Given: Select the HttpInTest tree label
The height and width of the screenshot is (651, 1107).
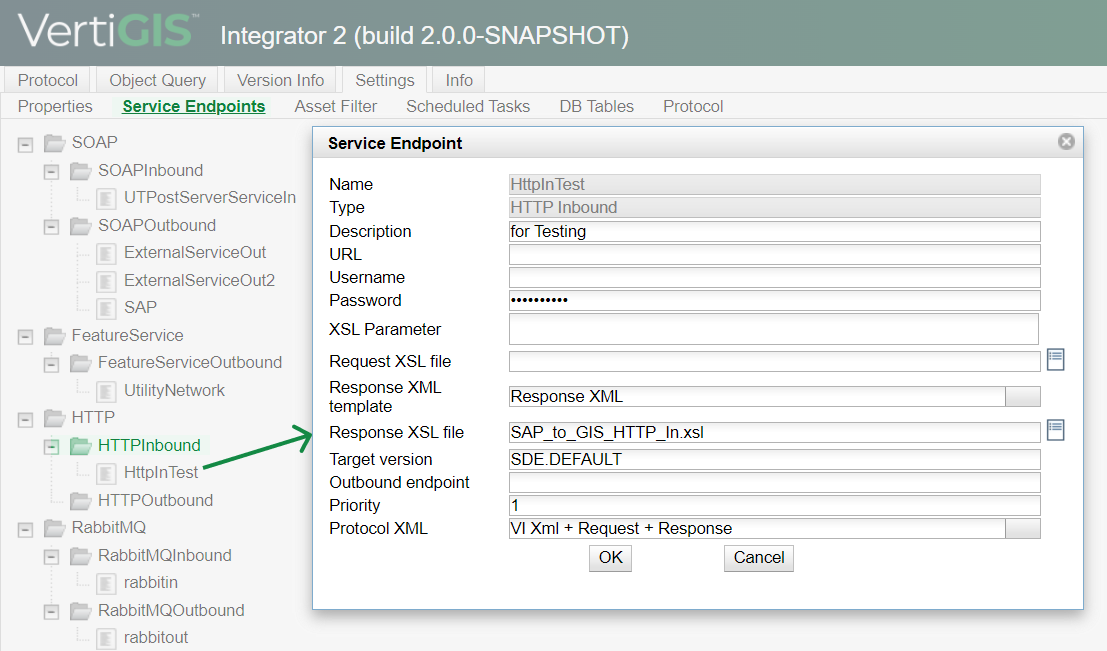Looking at the screenshot, I should 161,472.
